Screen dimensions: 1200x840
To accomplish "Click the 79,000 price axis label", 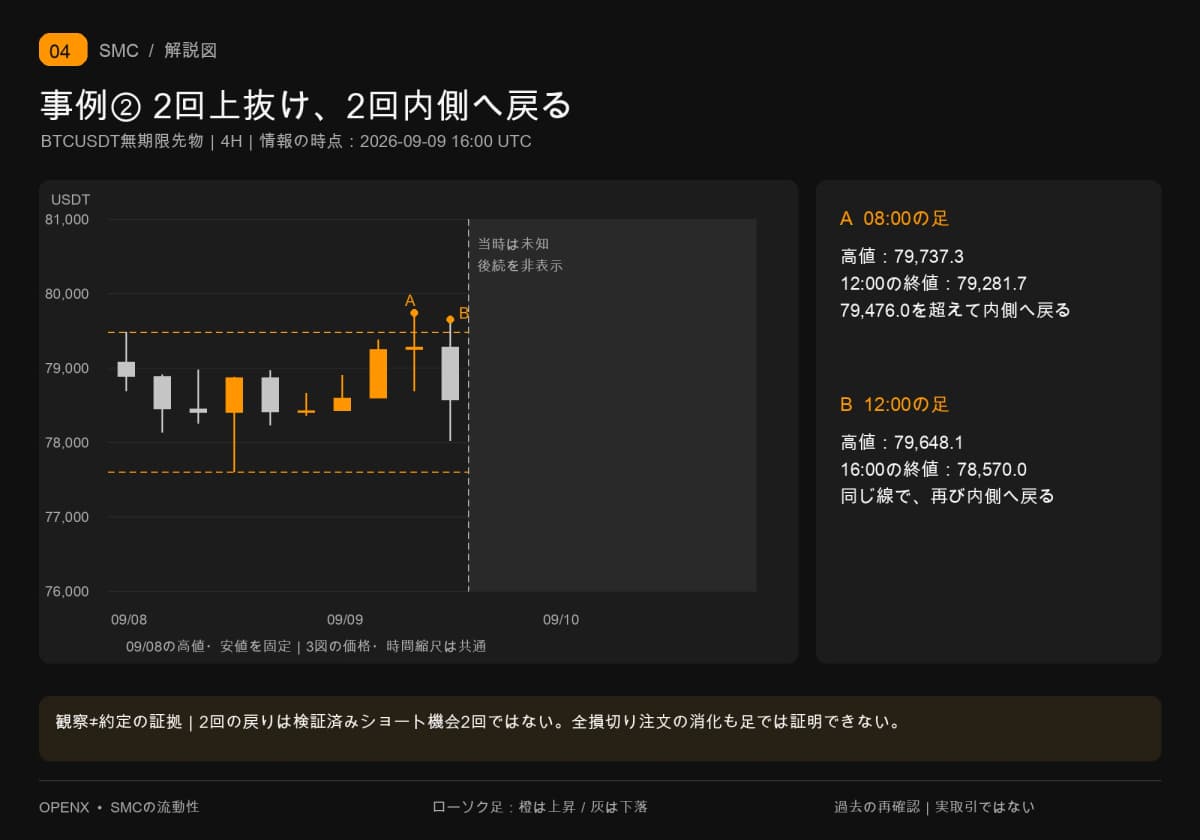I will point(68,368).
